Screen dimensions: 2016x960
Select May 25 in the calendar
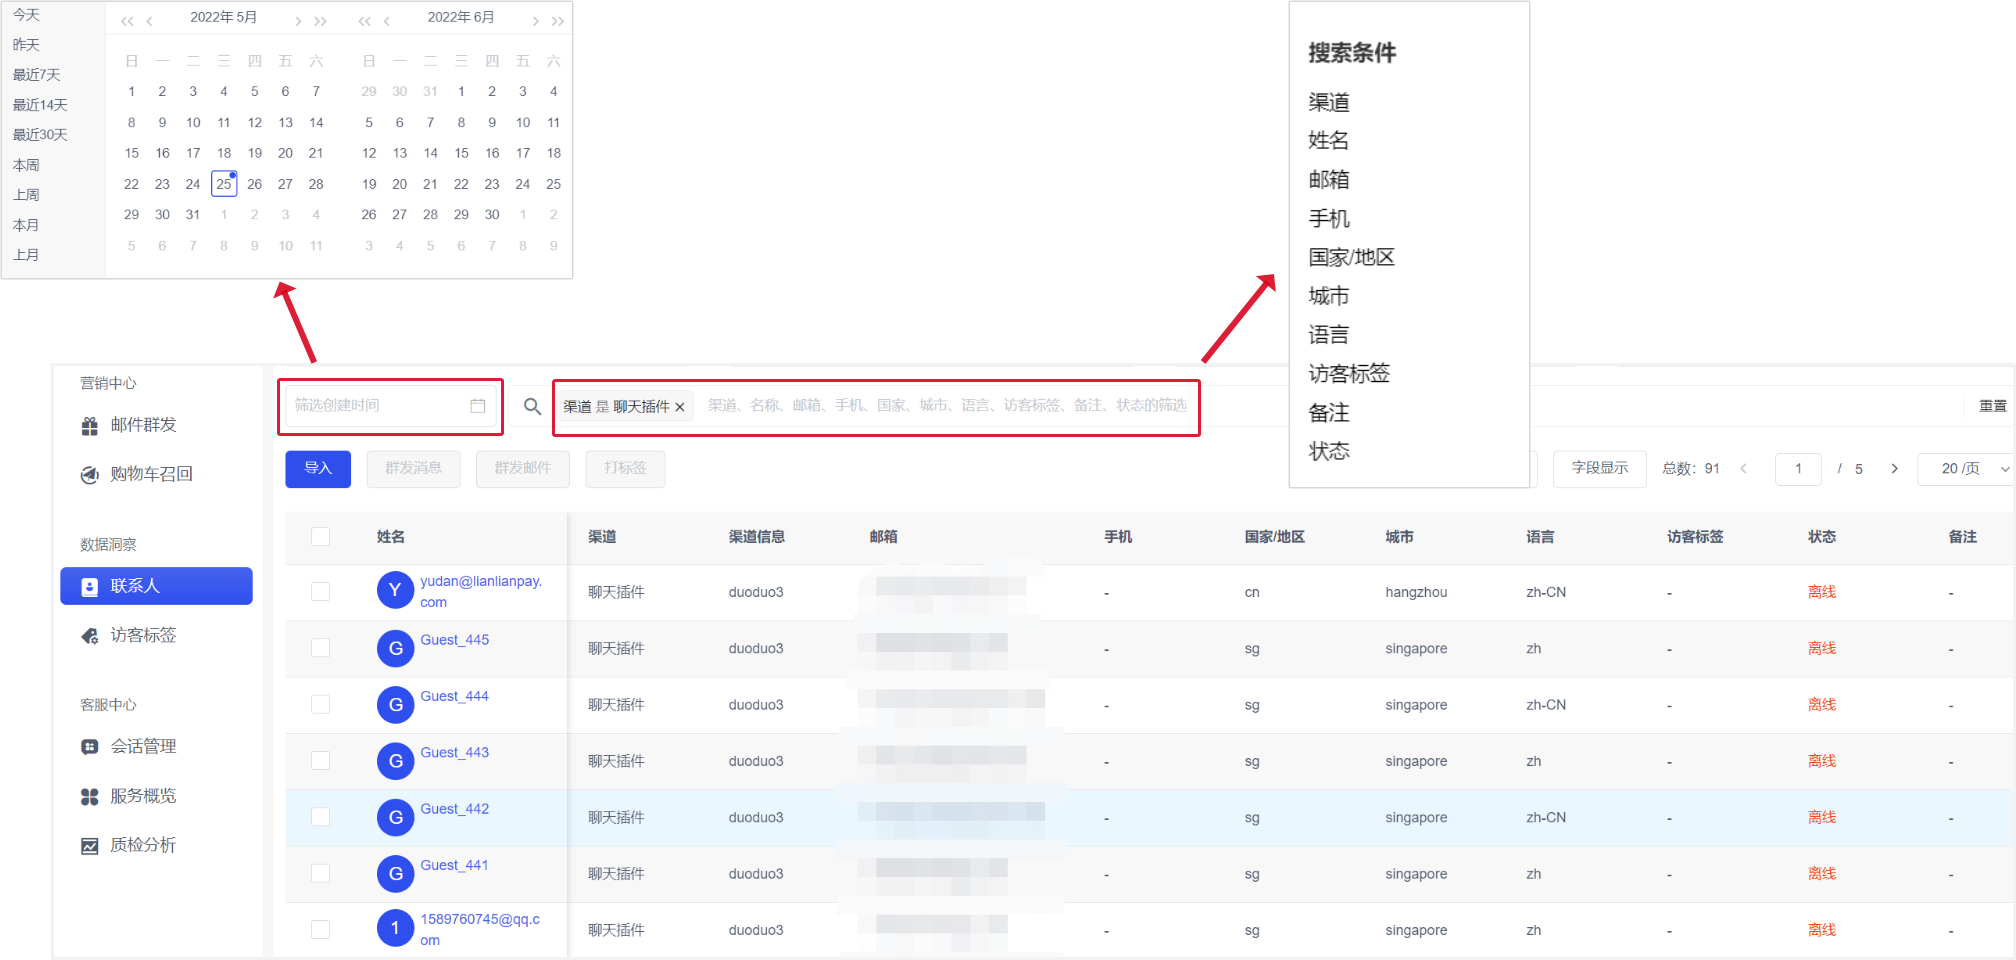pos(224,184)
